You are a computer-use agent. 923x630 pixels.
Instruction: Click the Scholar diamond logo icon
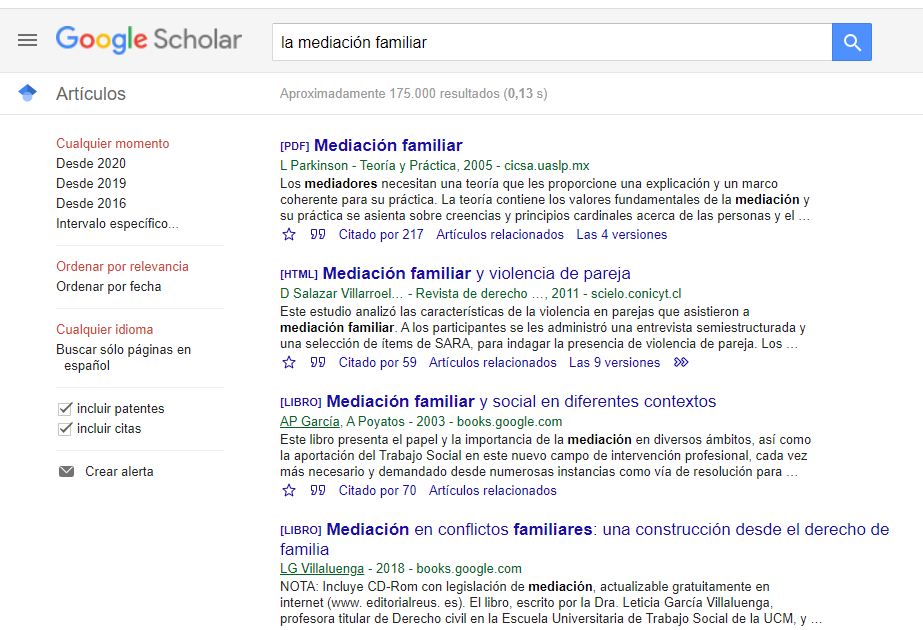27,92
